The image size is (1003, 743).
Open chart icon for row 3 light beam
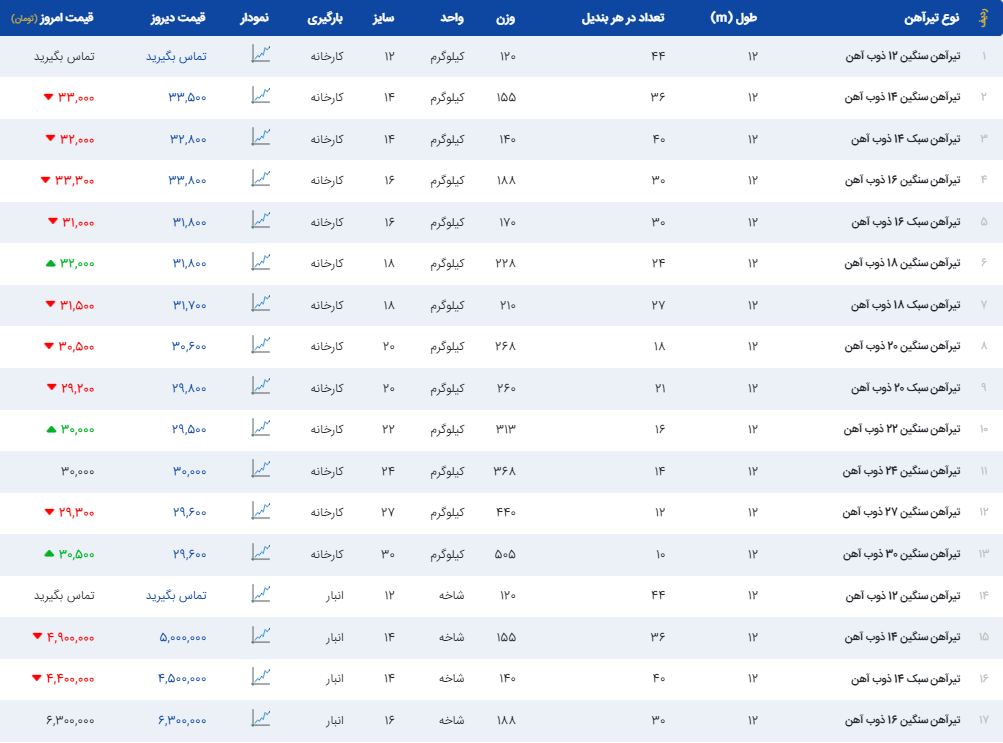[261, 138]
